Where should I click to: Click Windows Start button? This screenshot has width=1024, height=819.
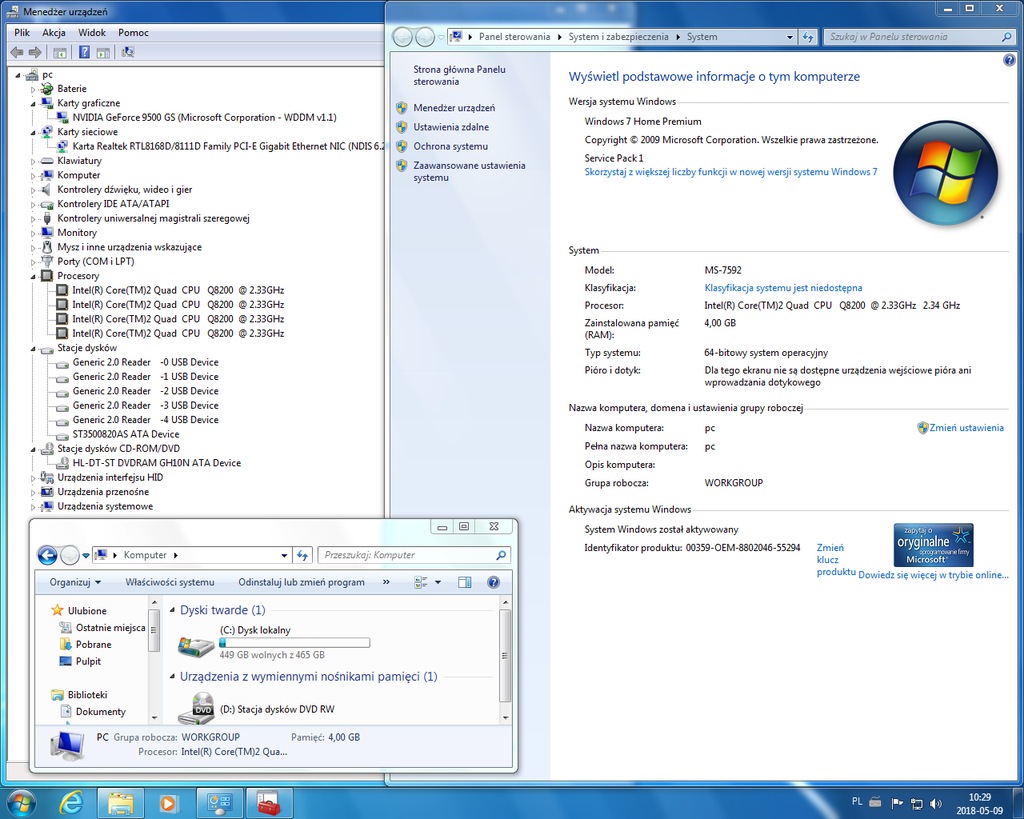pos(20,803)
